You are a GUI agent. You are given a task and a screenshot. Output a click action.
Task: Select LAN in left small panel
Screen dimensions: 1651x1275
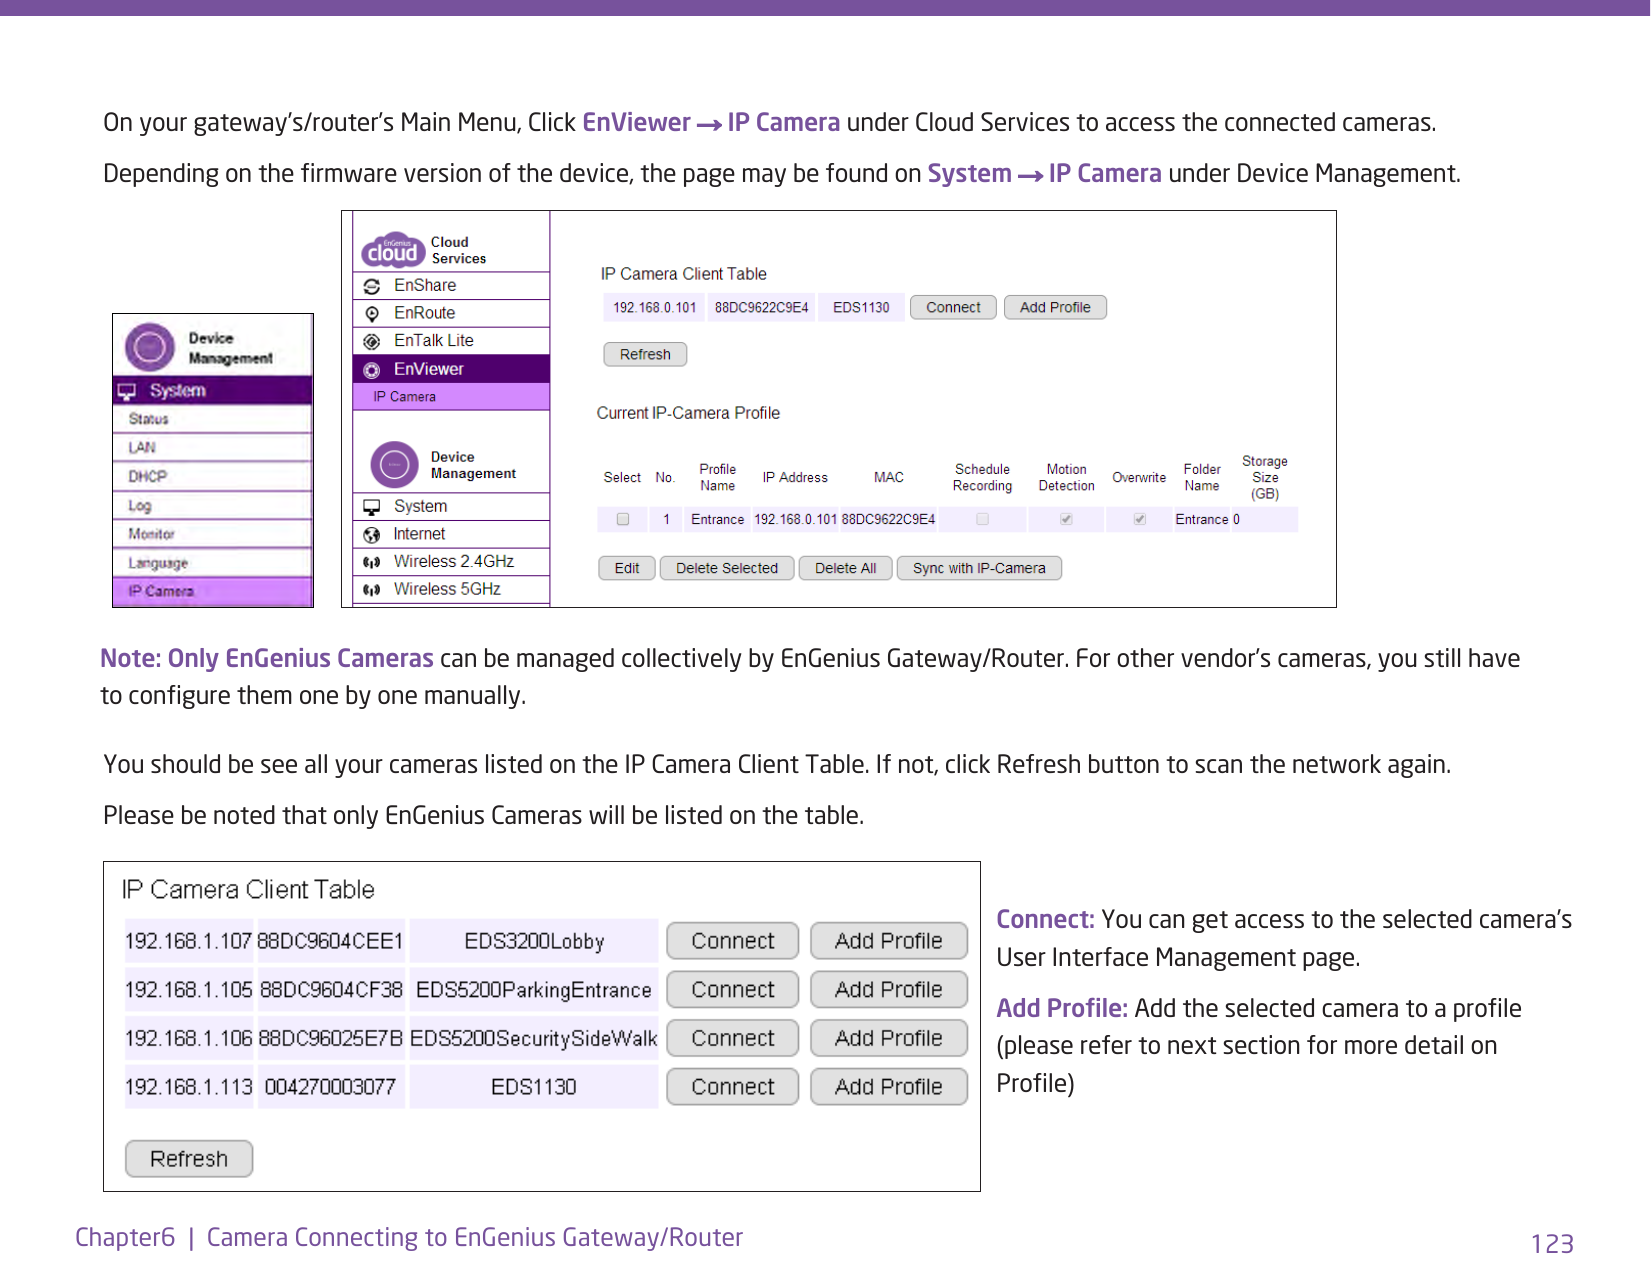[213, 448]
